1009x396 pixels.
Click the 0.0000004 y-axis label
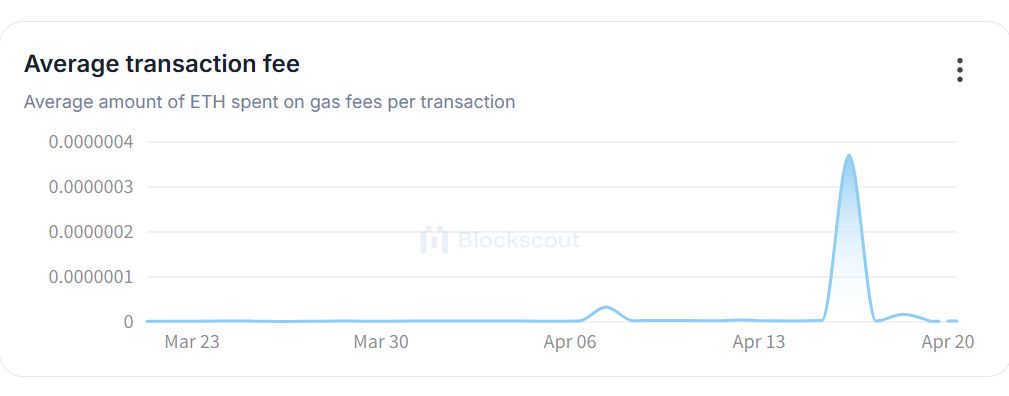[91, 142]
